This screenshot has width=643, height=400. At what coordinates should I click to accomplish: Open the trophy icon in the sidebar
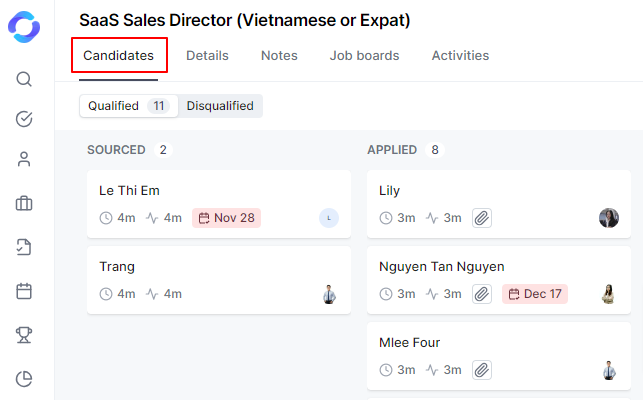pos(25,335)
